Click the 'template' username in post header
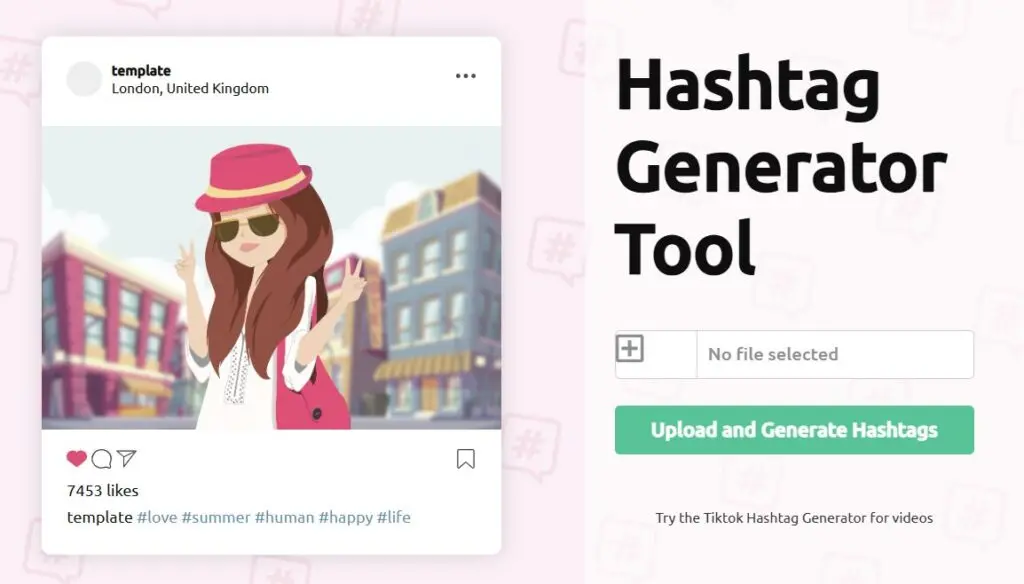 (x=141, y=70)
